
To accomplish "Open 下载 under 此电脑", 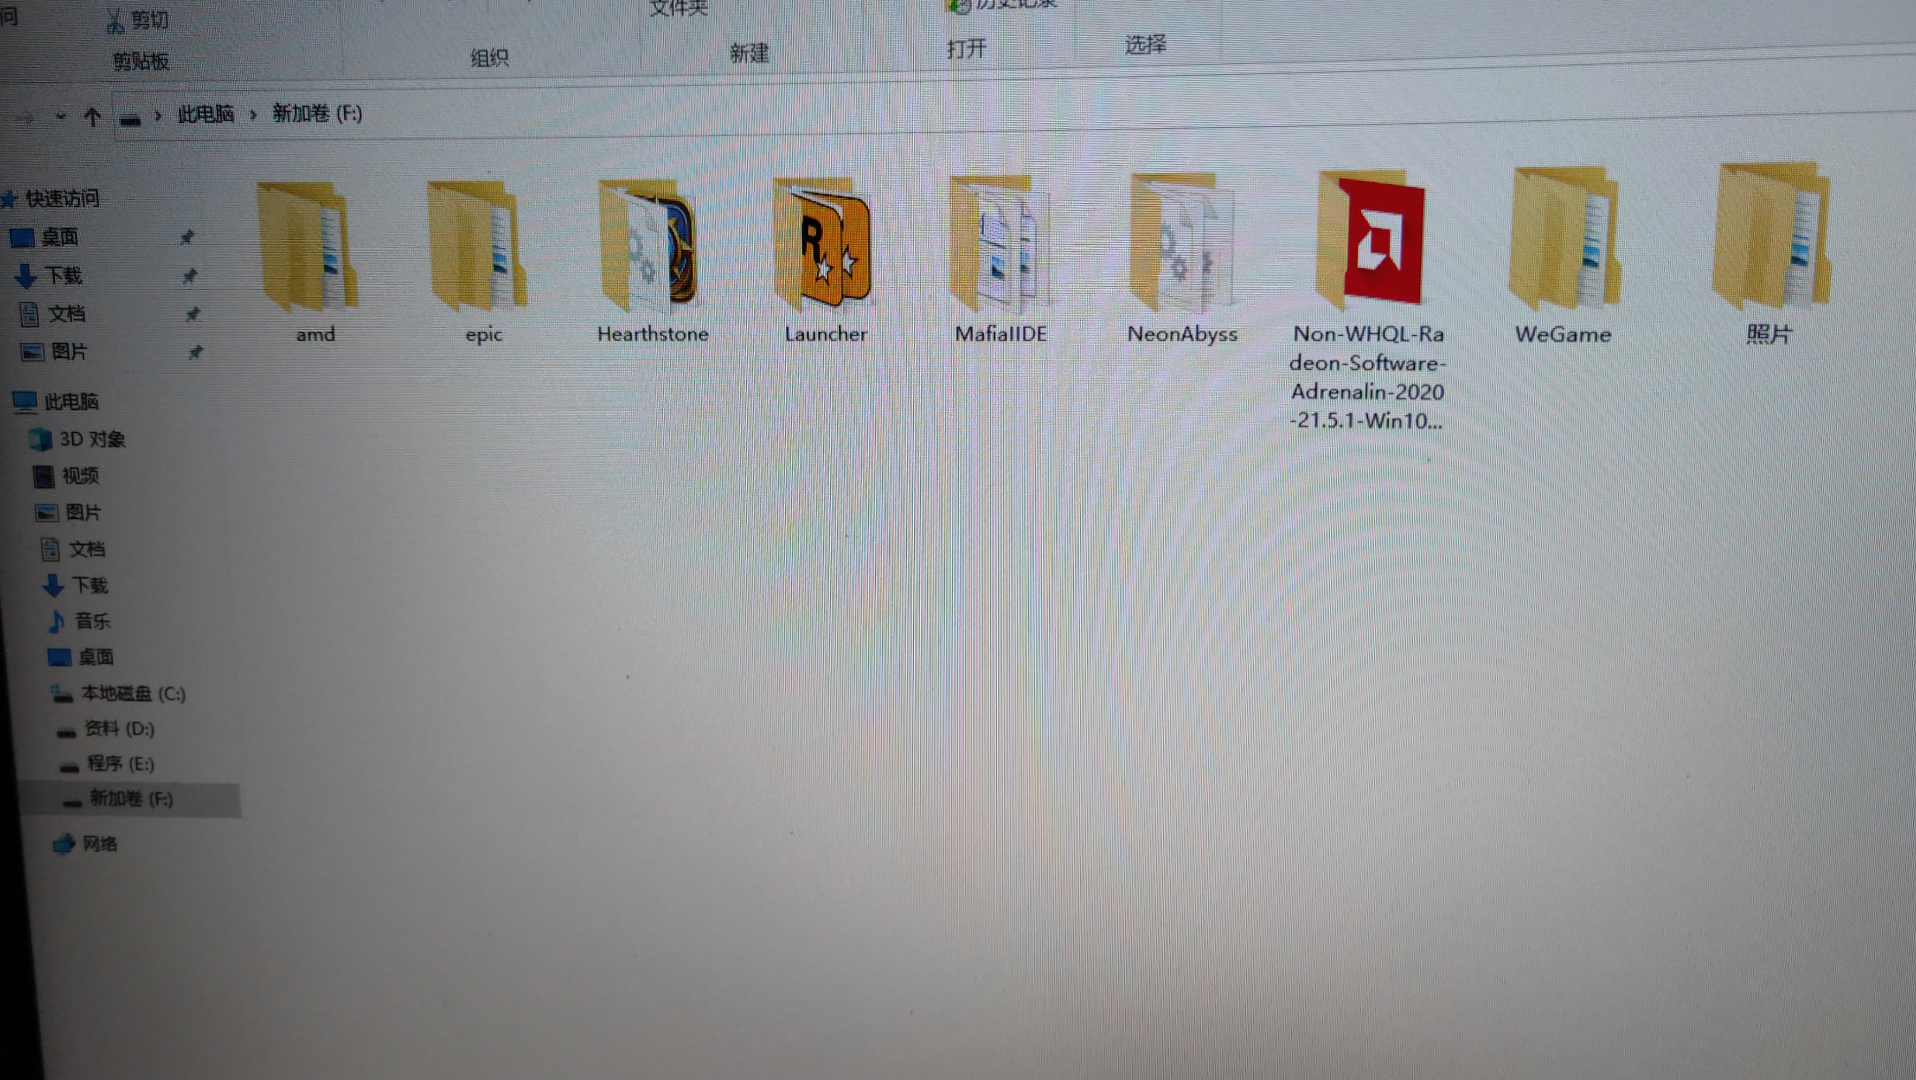I will [x=90, y=584].
